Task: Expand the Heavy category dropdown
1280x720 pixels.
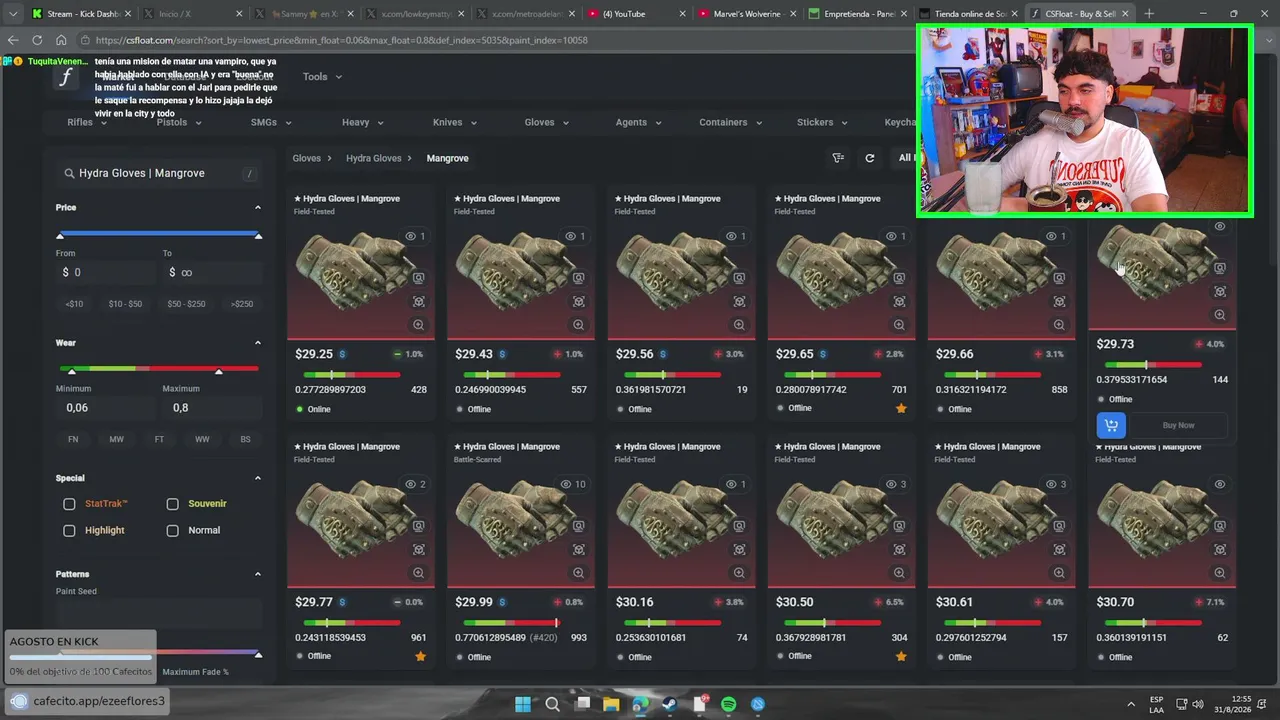Action: 362,122
